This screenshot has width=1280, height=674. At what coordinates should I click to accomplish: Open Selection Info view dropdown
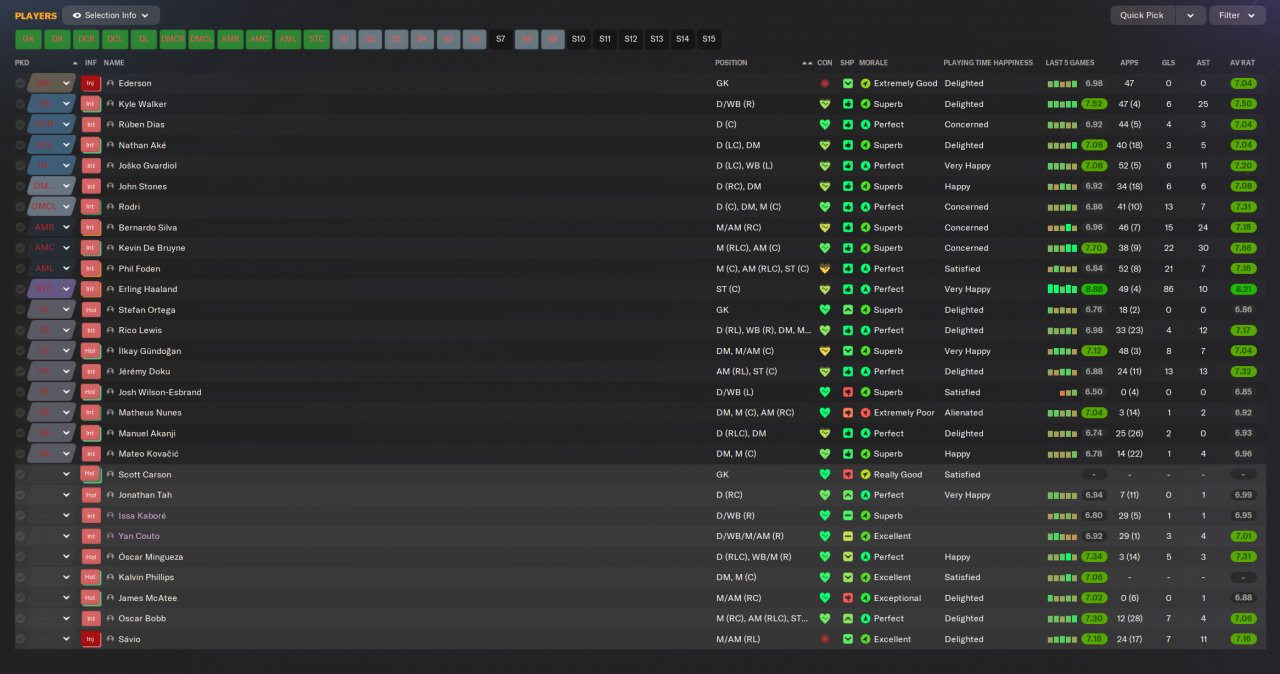[x=111, y=16]
